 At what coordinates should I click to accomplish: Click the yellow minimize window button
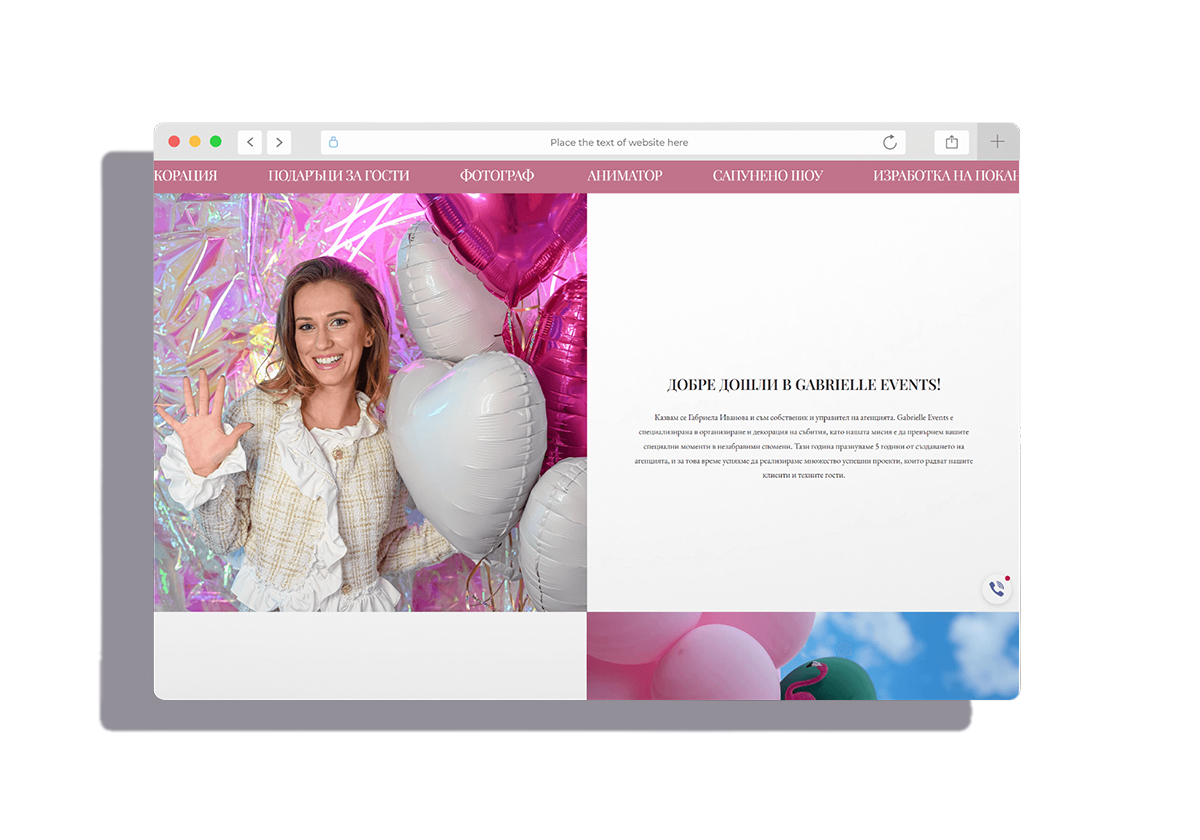click(195, 142)
